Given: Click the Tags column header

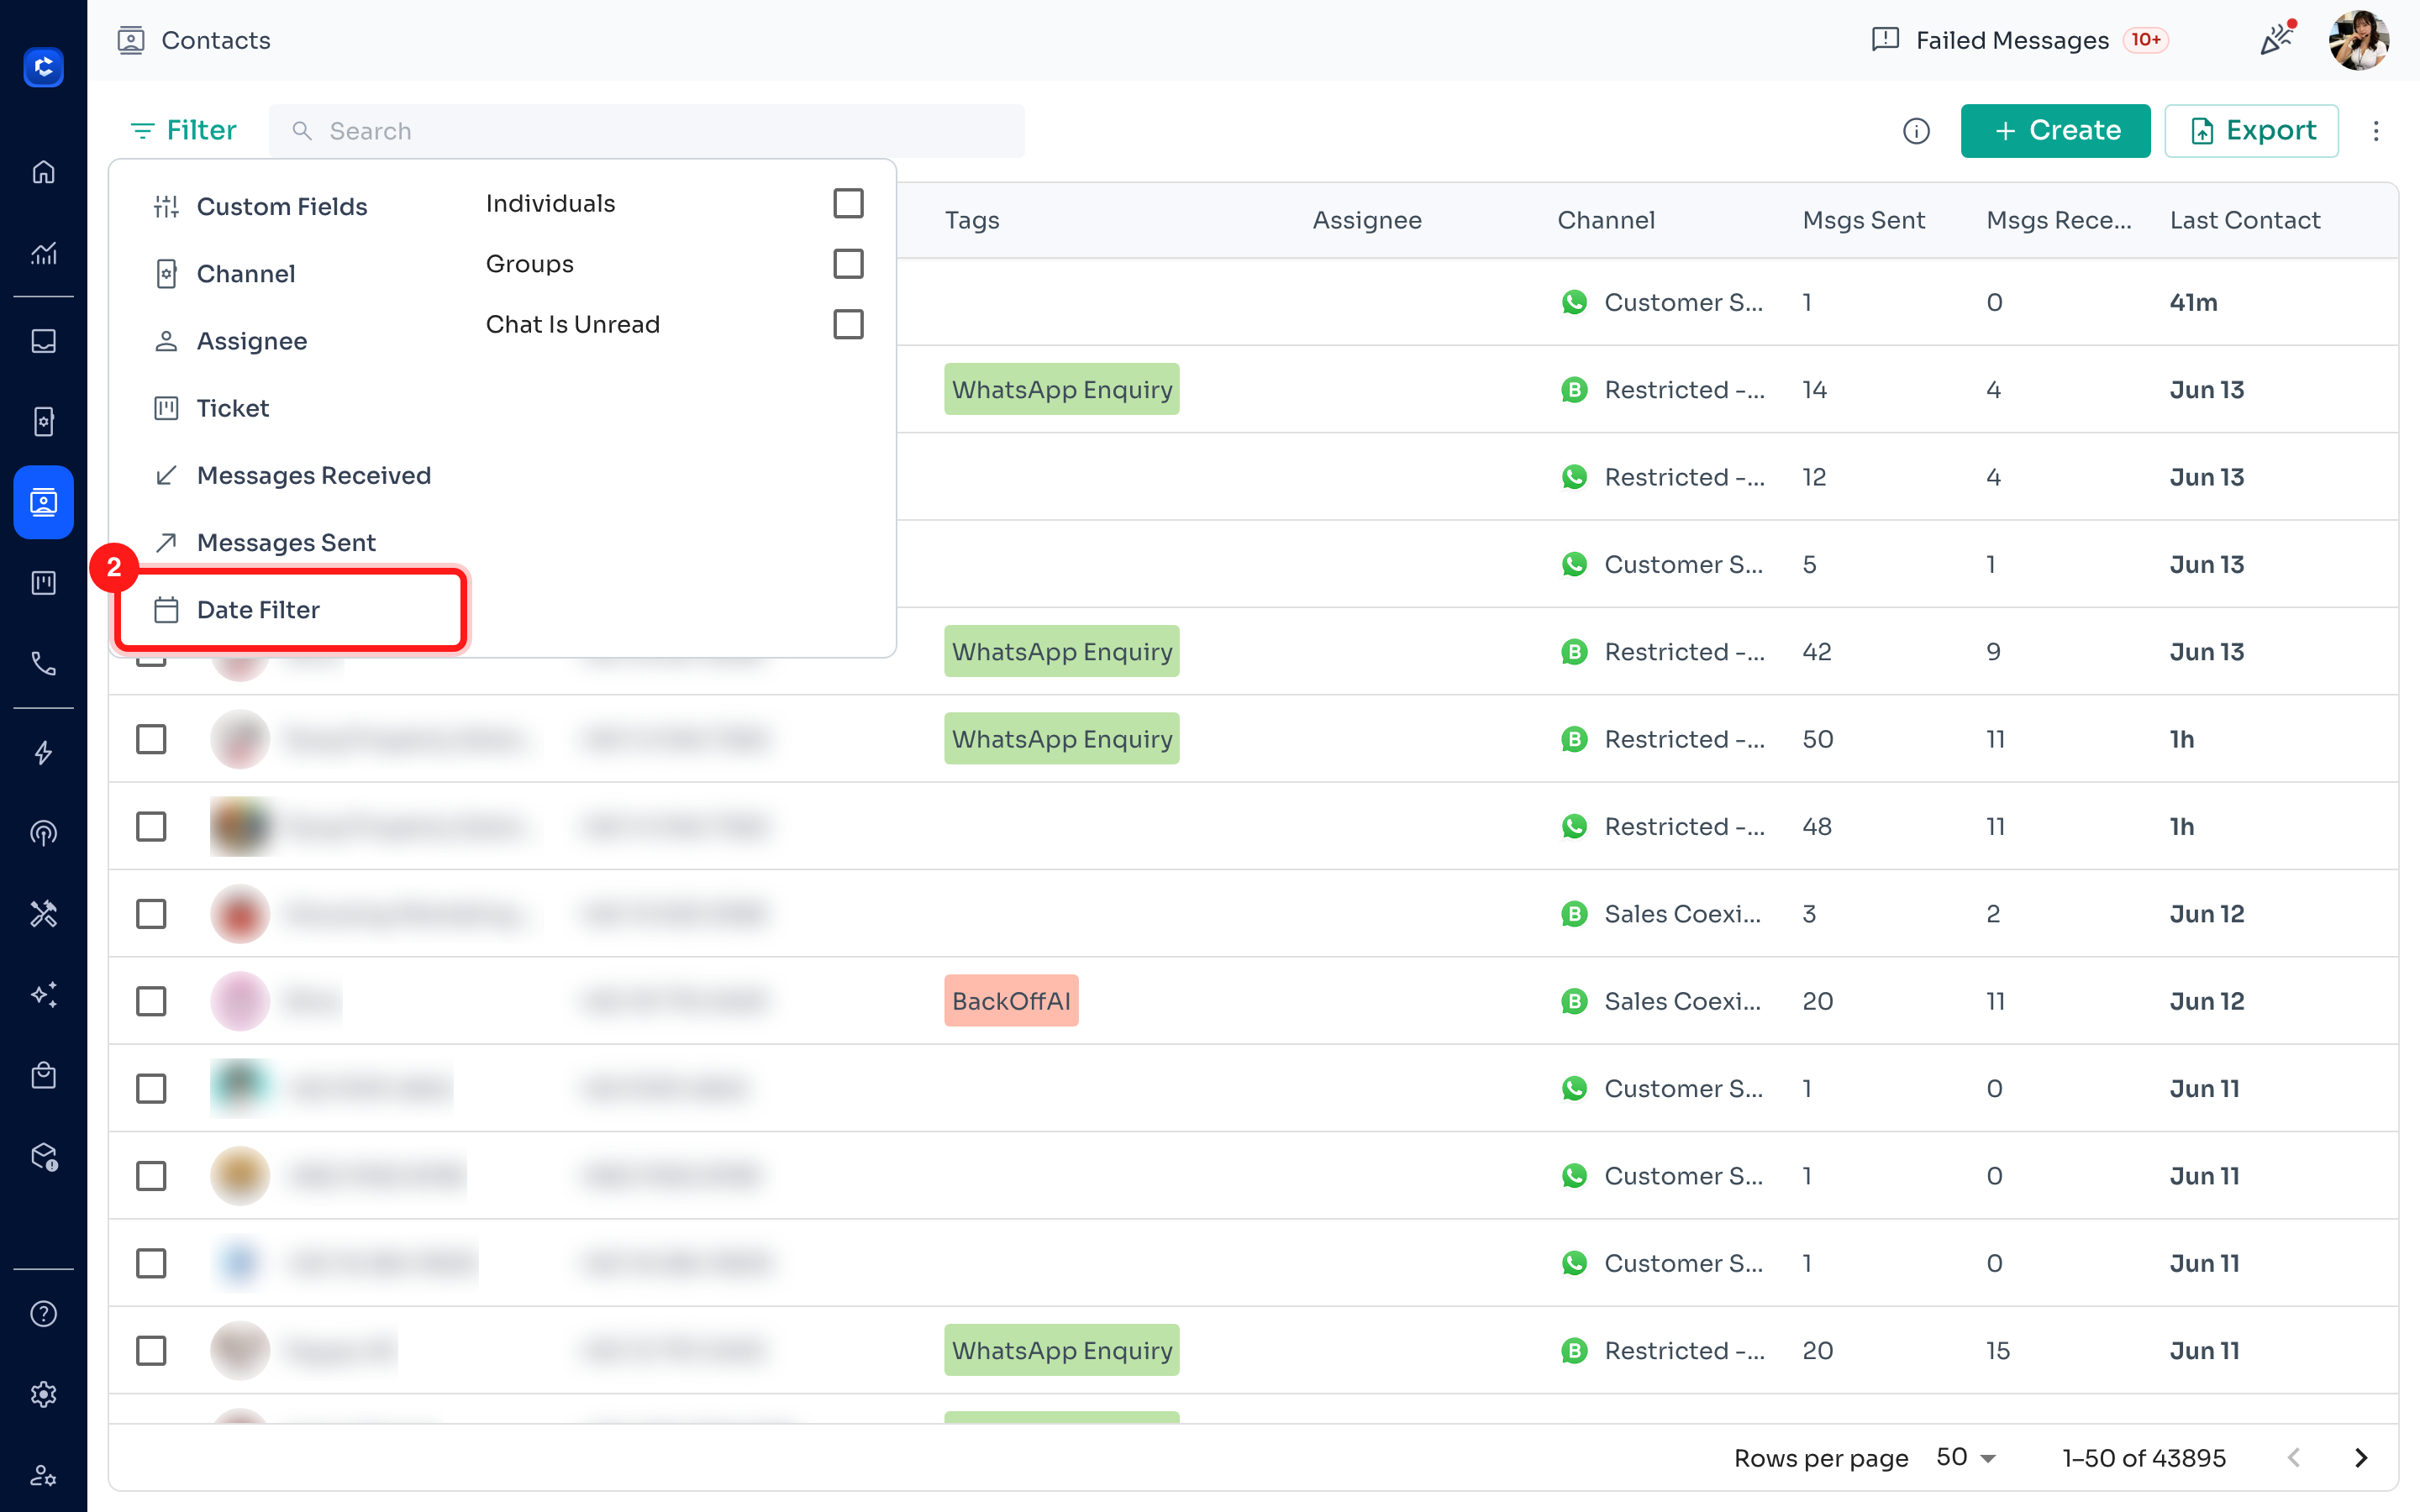Looking at the screenshot, I should (972, 220).
